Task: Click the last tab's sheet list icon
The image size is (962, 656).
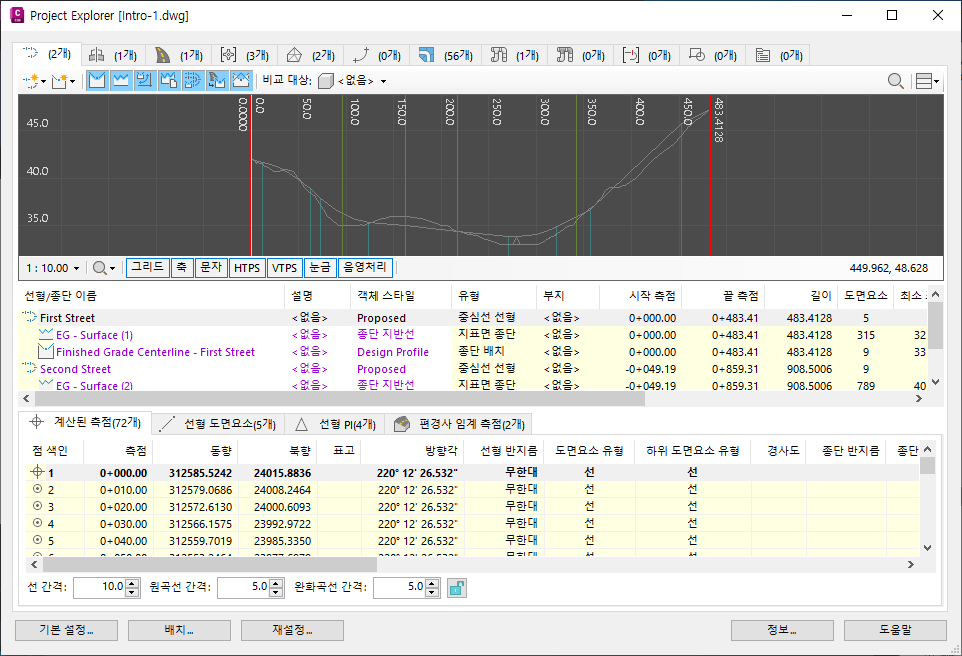Action: pyautogui.click(x=763, y=55)
